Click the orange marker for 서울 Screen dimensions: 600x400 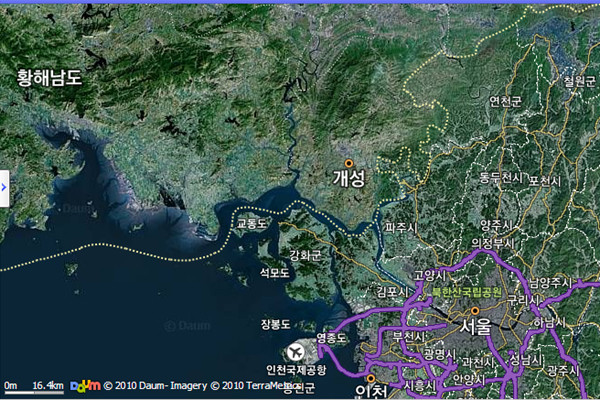475,311
